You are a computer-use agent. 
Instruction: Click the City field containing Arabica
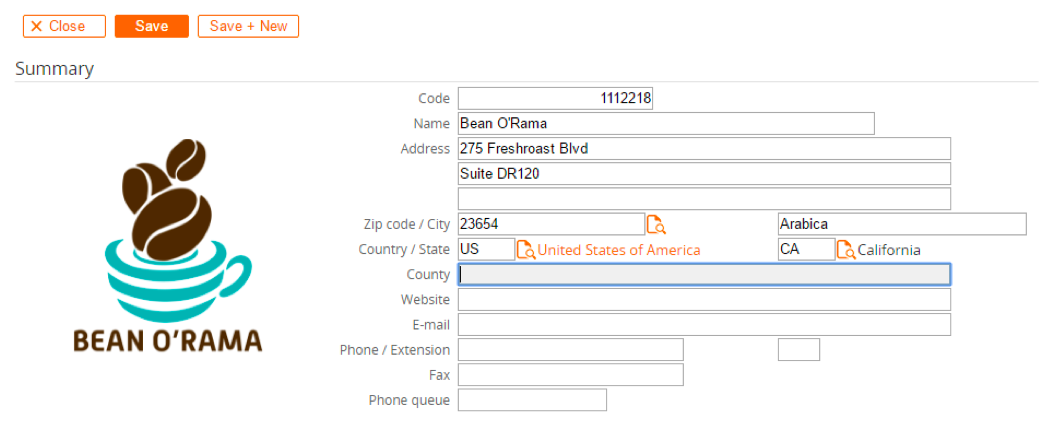902,224
